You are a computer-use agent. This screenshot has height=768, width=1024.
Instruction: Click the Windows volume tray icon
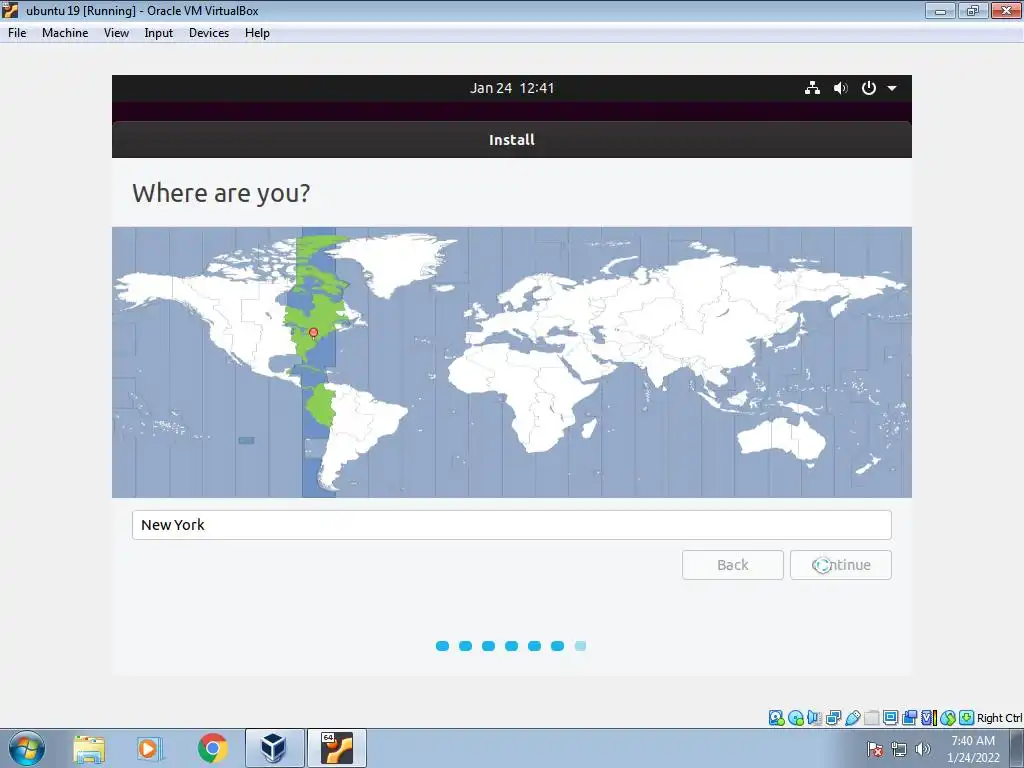[x=923, y=749]
